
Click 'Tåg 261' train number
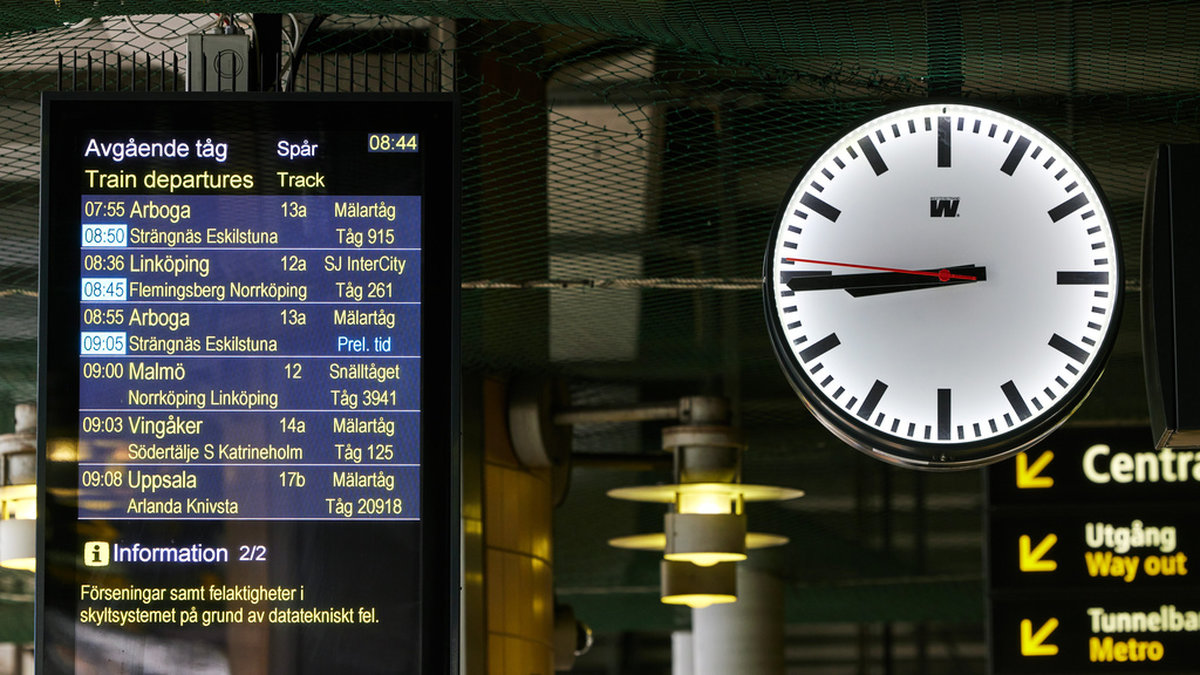(365, 291)
